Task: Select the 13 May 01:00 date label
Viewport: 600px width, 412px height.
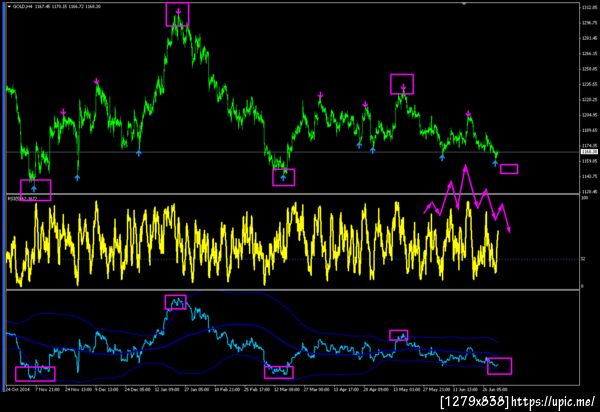Action: pos(406,389)
